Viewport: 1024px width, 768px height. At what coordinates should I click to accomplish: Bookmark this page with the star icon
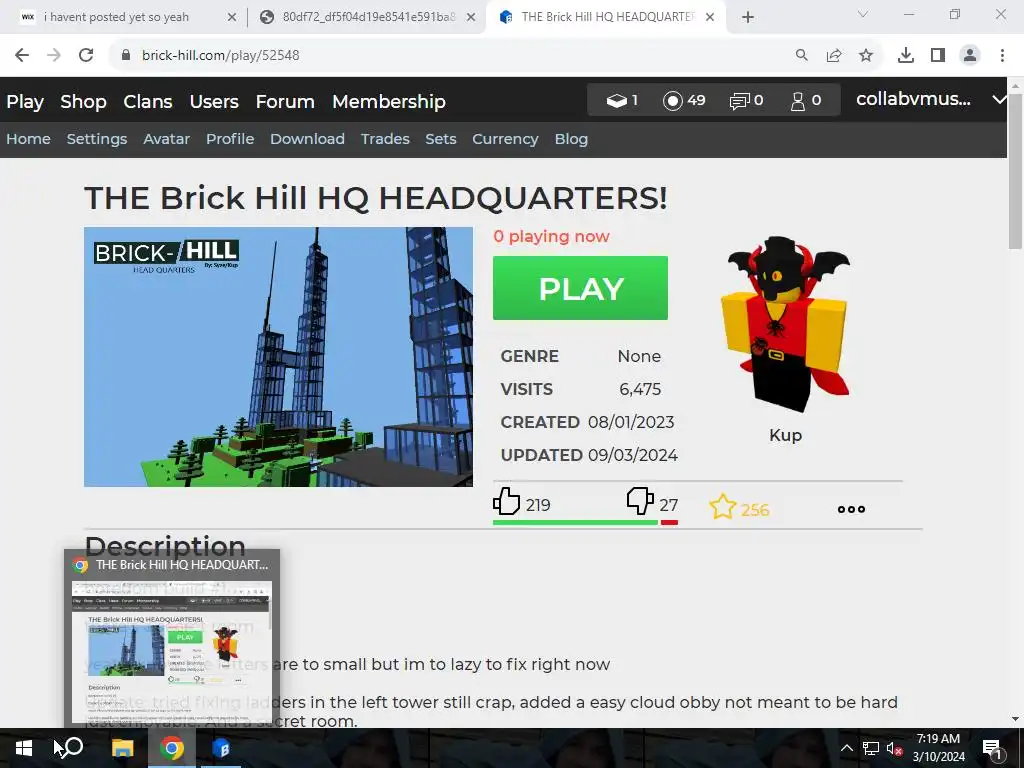[866, 56]
